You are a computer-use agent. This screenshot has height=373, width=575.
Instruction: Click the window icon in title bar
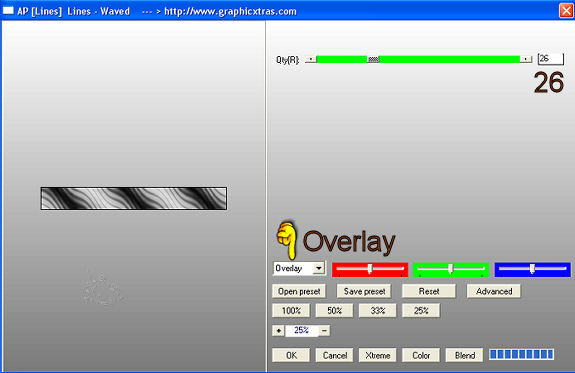(8, 11)
